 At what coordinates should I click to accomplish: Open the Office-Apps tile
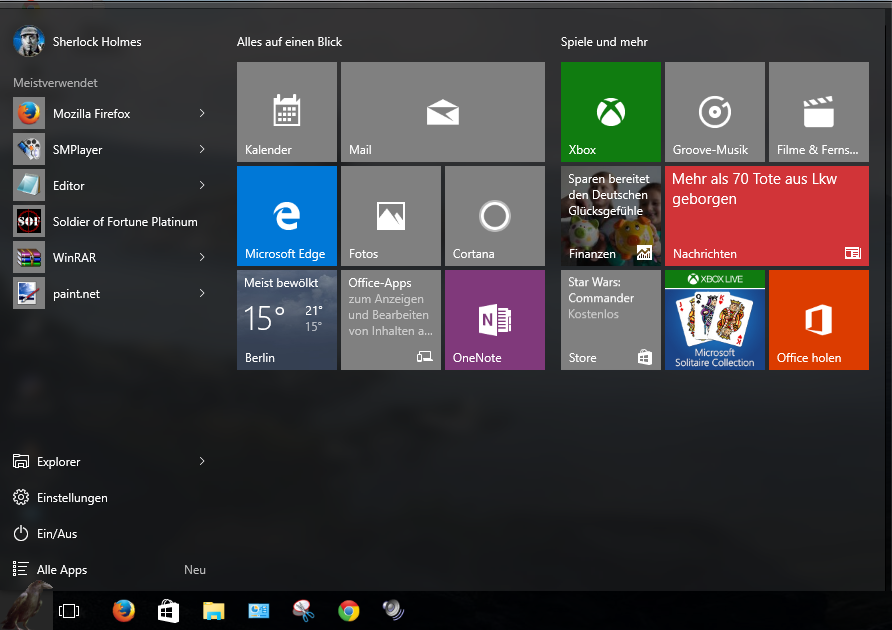click(391, 320)
